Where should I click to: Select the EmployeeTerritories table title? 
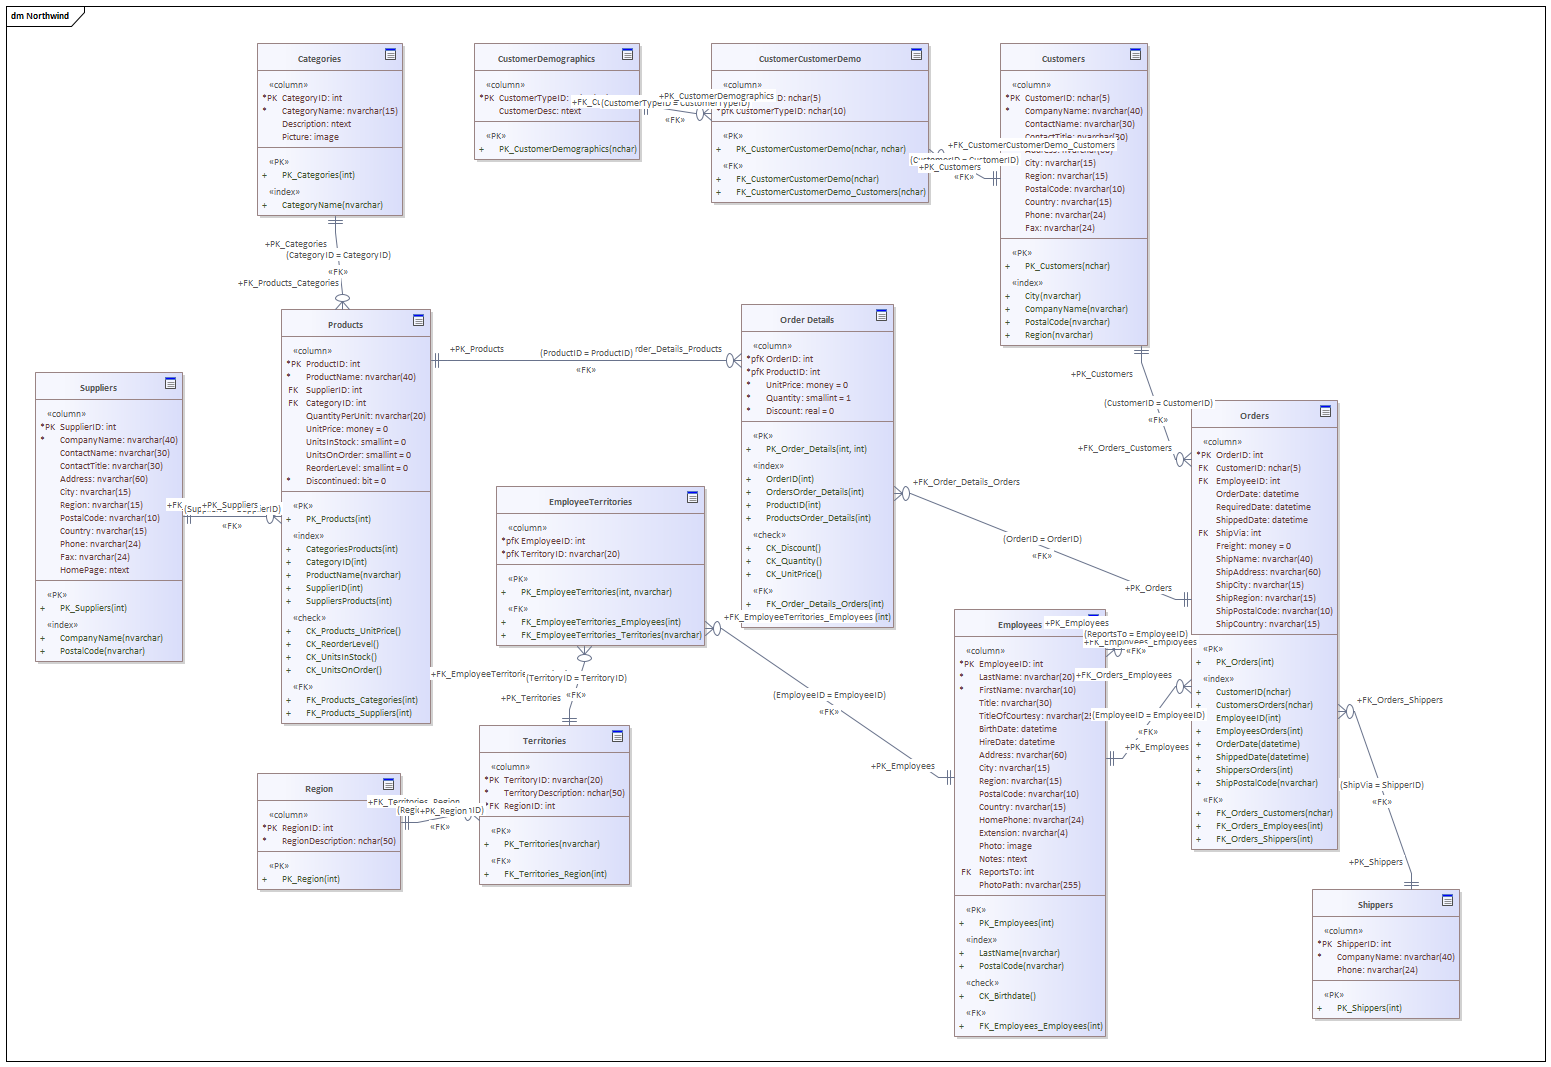click(x=590, y=502)
